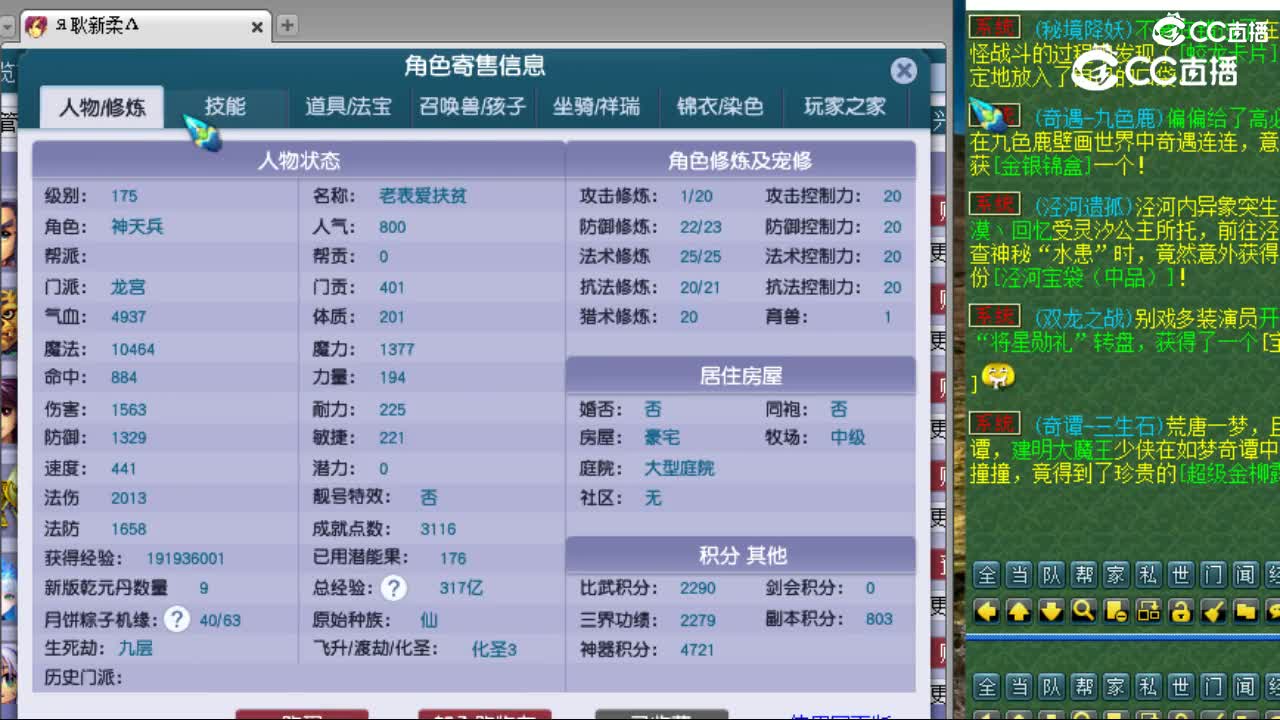
Task: Select 世 channel in upper chat panel
Action: (x=1180, y=575)
